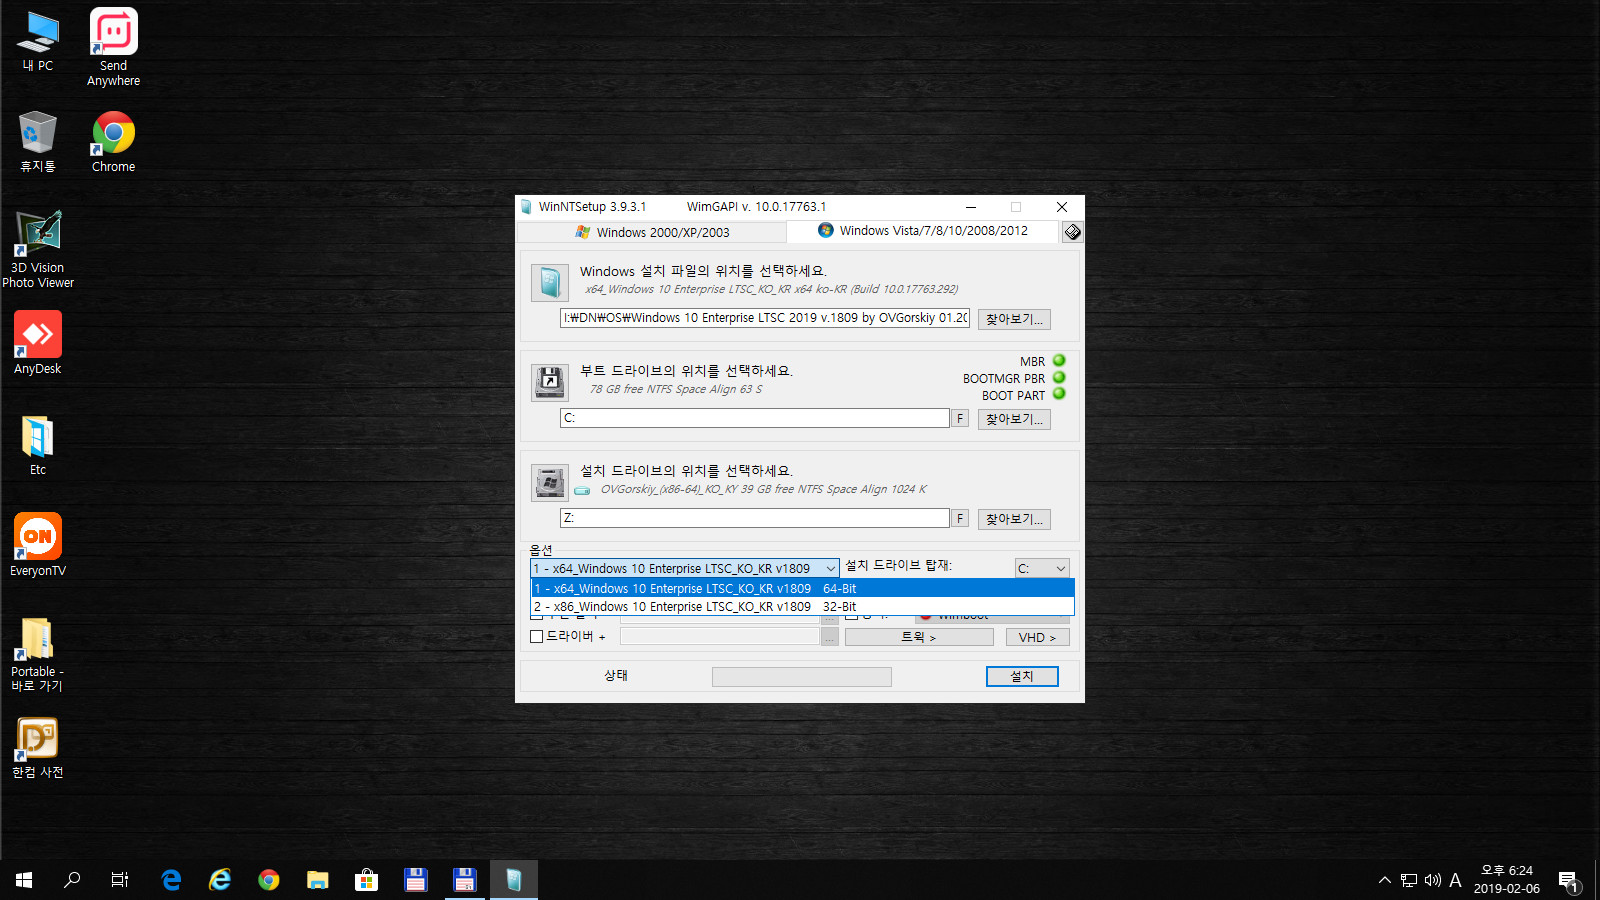
Task: Open the 트윅 > tweaks button
Action: pyautogui.click(x=919, y=637)
